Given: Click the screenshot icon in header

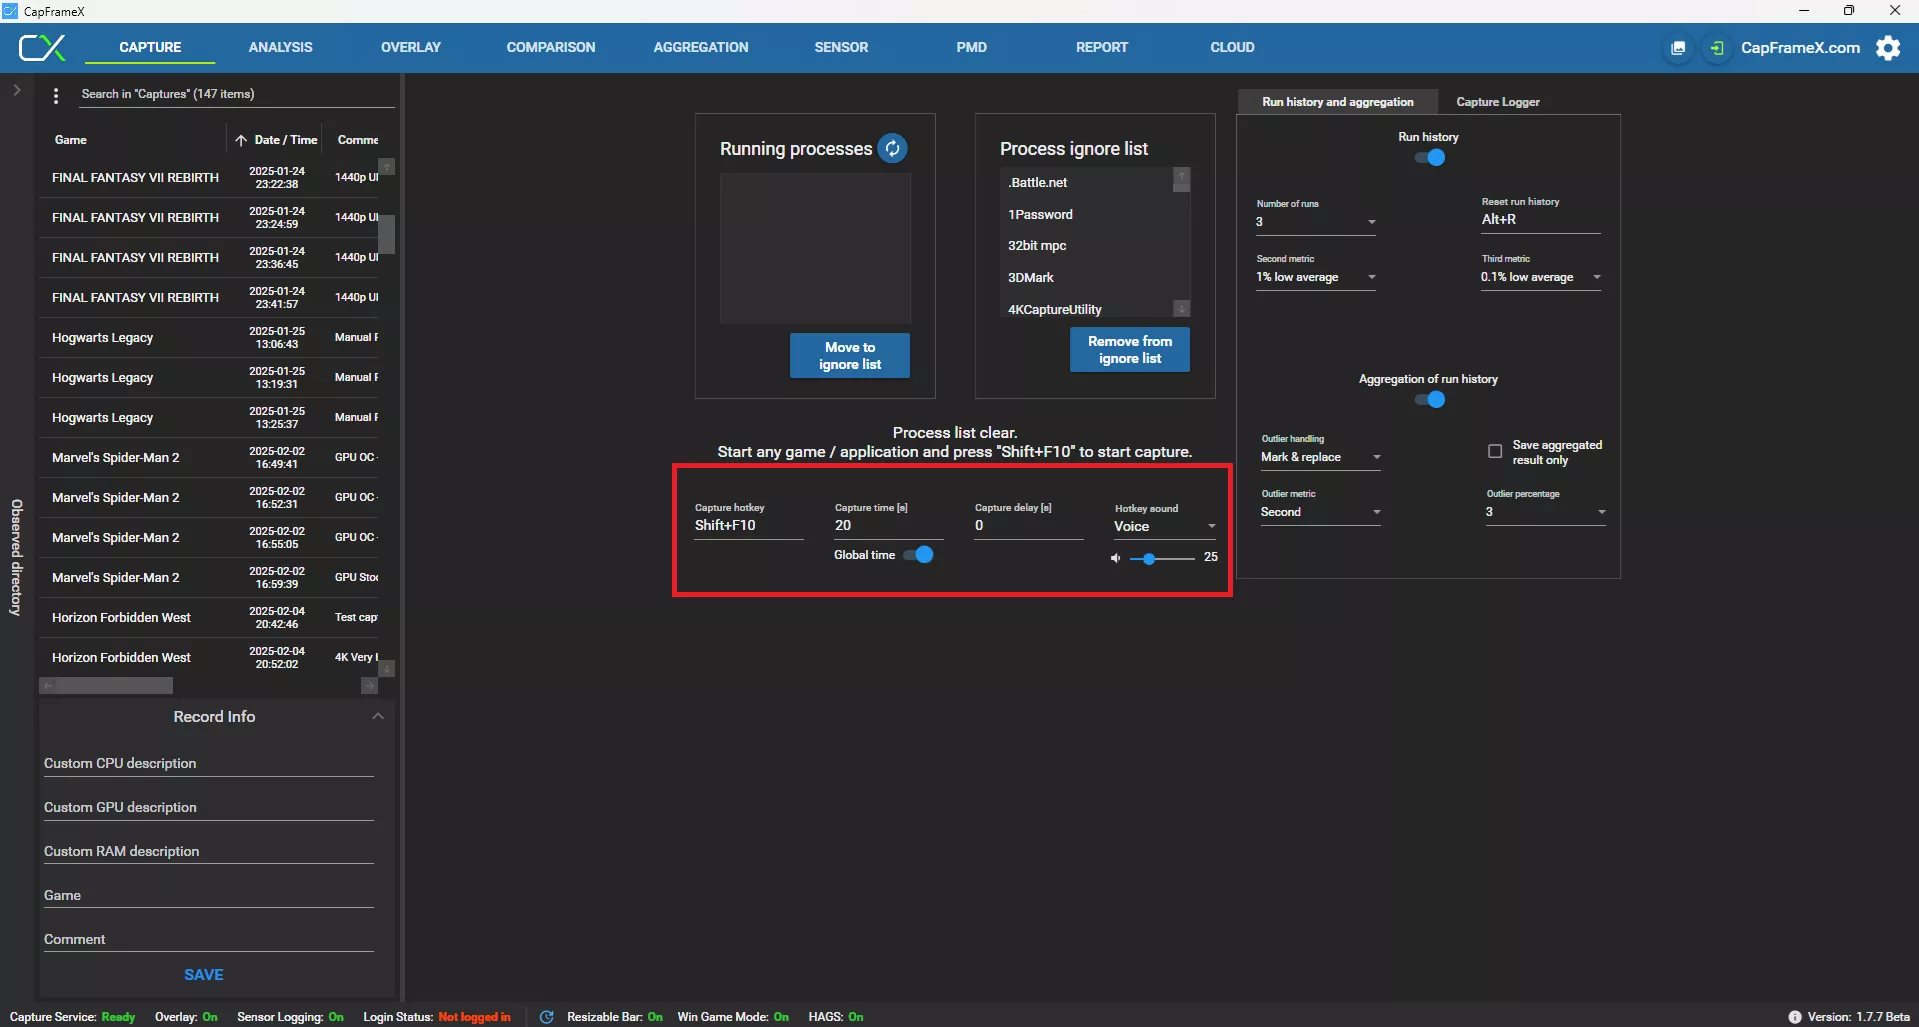Looking at the screenshot, I should tap(1678, 48).
